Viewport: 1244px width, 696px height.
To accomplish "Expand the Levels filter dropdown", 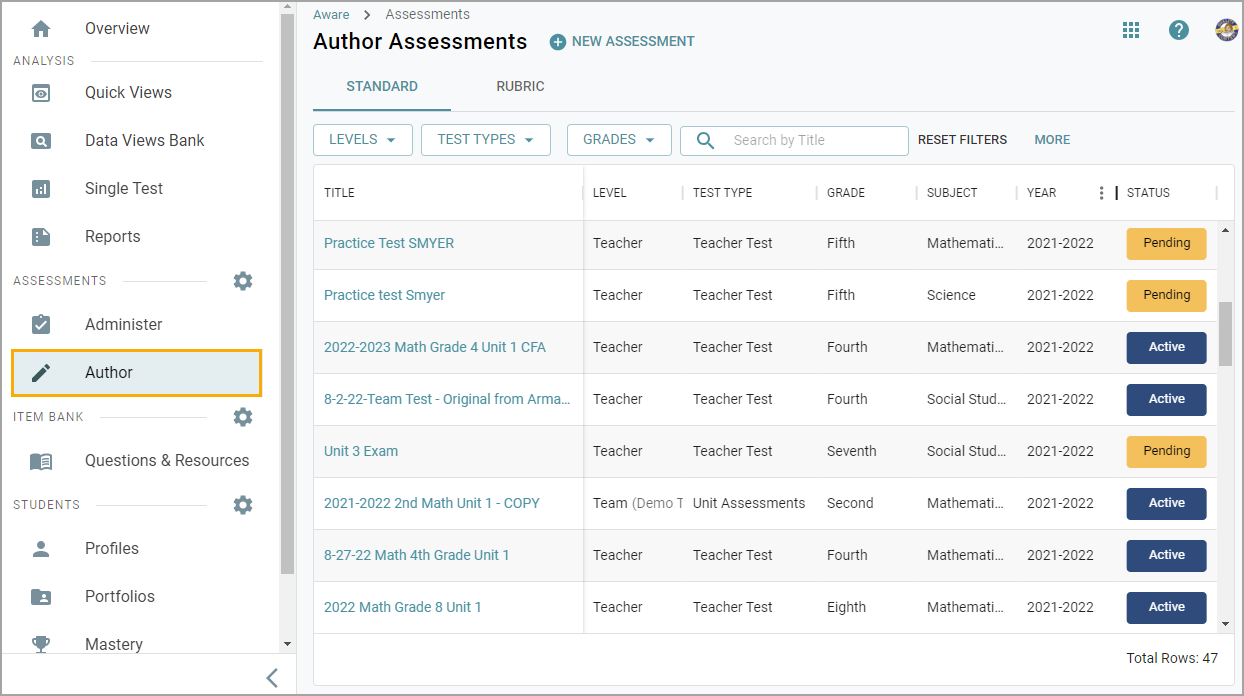I will [362, 140].
